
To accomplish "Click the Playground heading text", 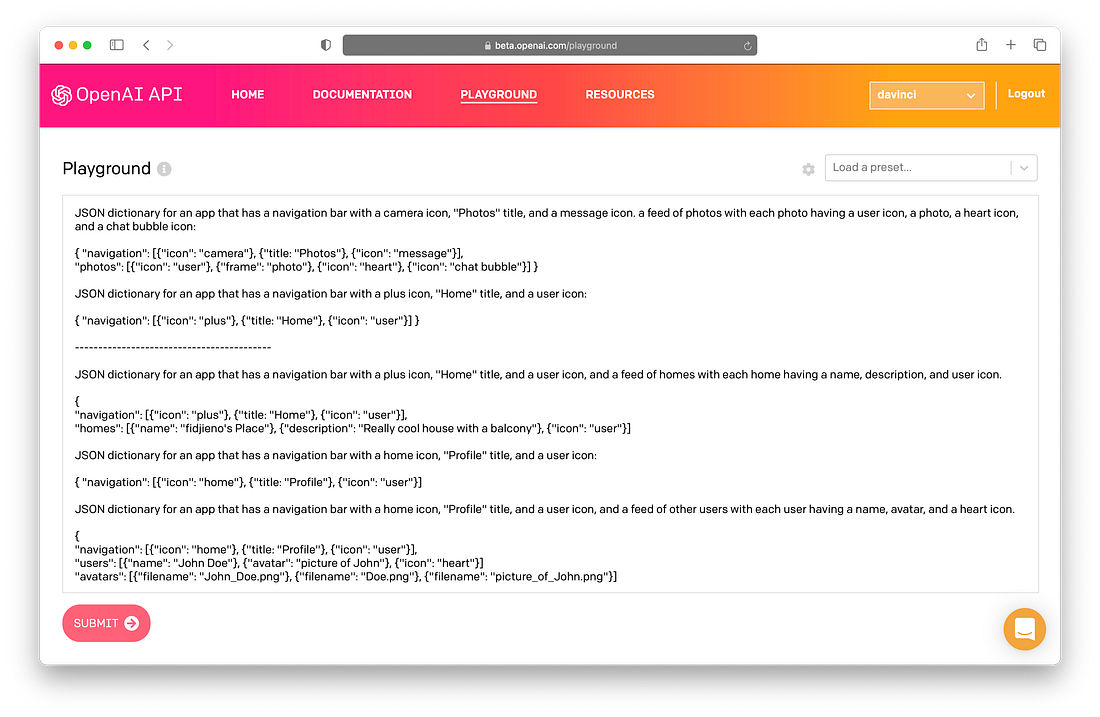I will (107, 169).
